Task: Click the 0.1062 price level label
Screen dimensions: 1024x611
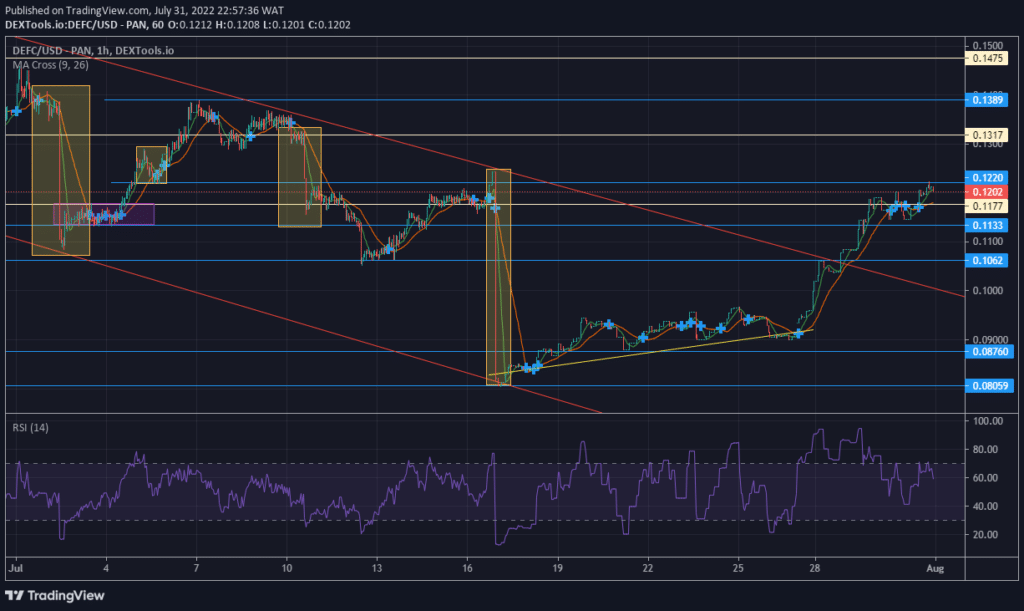Action: click(987, 260)
